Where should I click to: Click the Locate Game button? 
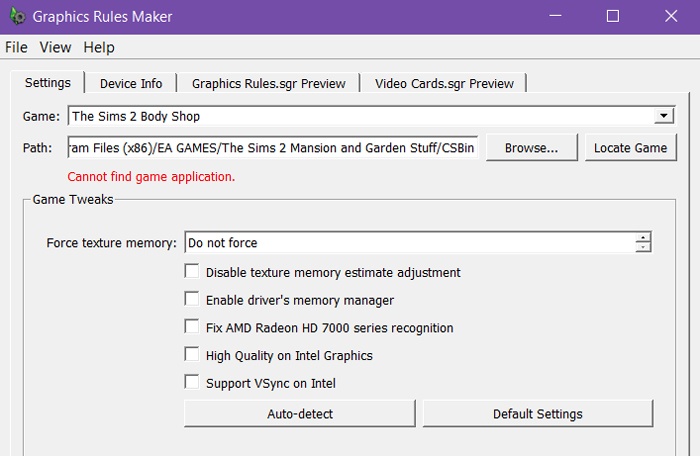click(630, 148)
